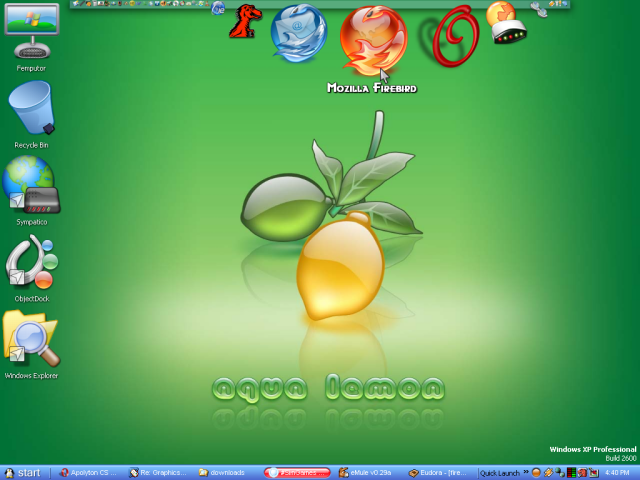
Task: Open the Windows Explorer desktop shortcut
Action: tap(31, 342)
